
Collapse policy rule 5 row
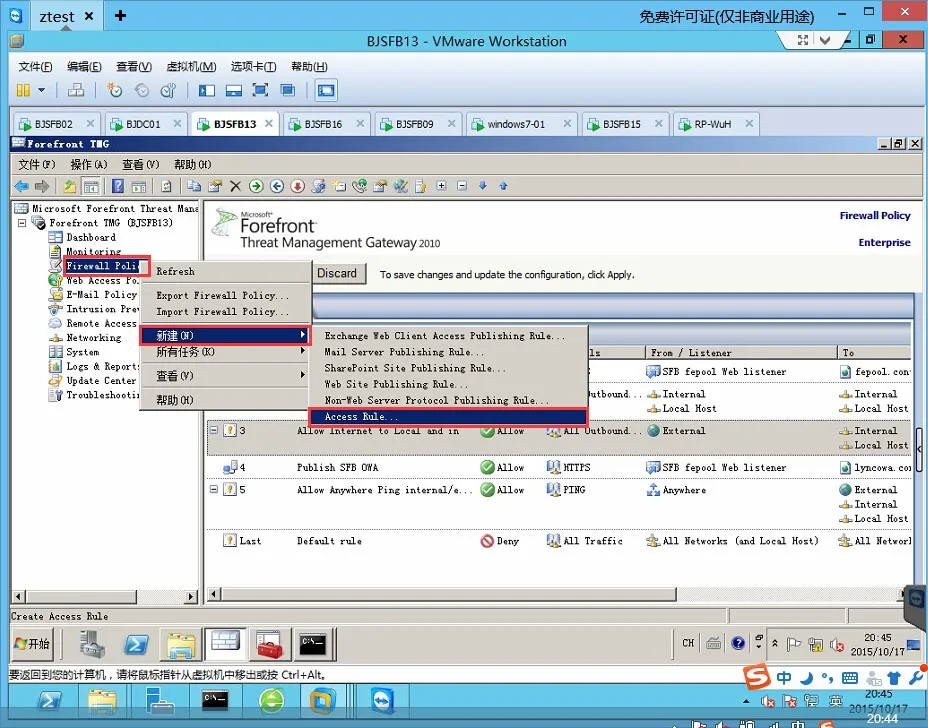[214, 489]
